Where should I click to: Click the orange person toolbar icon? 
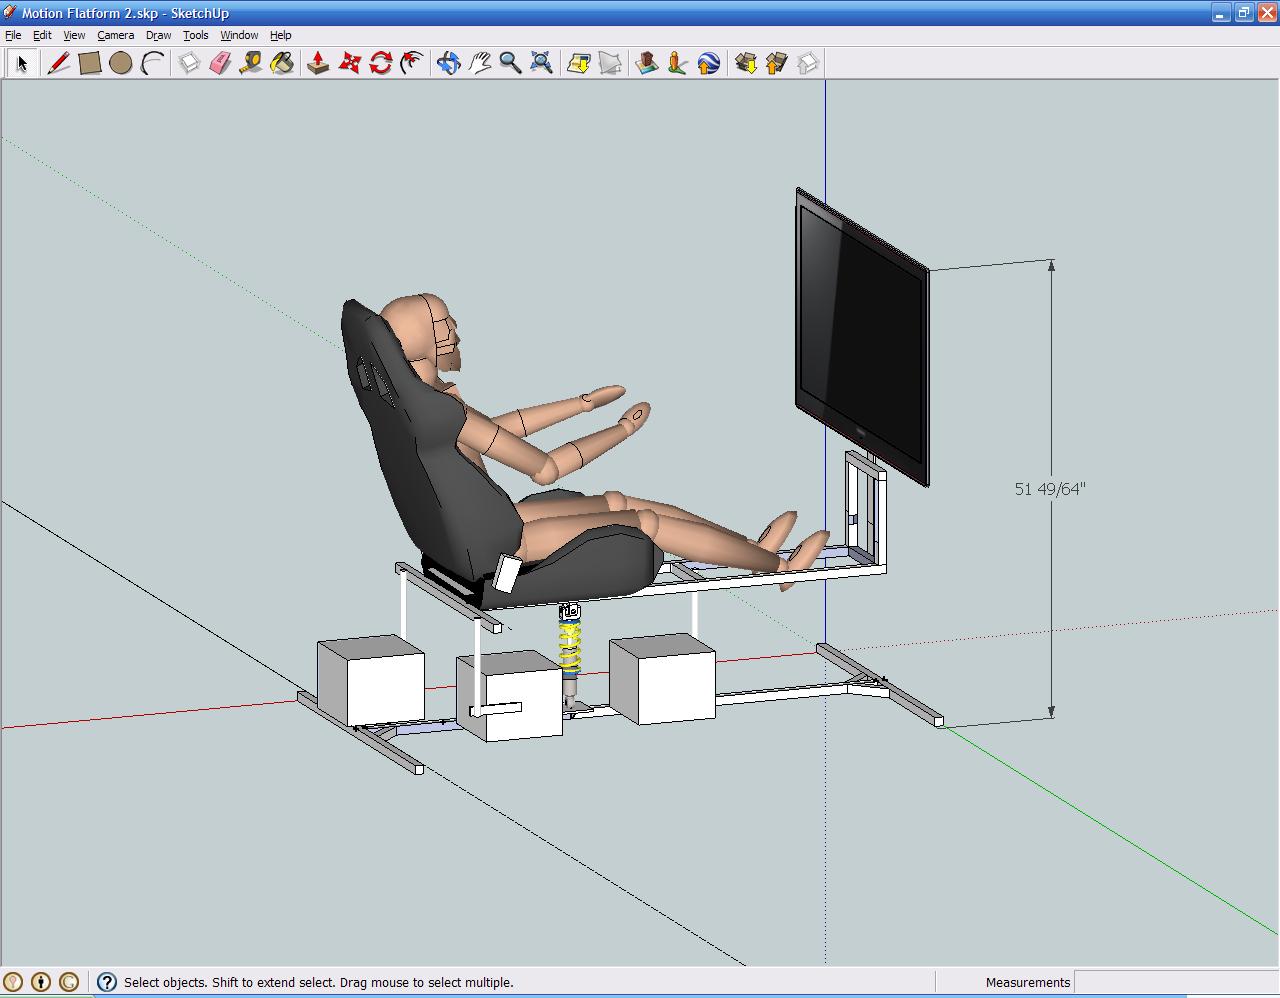tap(678, 63)
